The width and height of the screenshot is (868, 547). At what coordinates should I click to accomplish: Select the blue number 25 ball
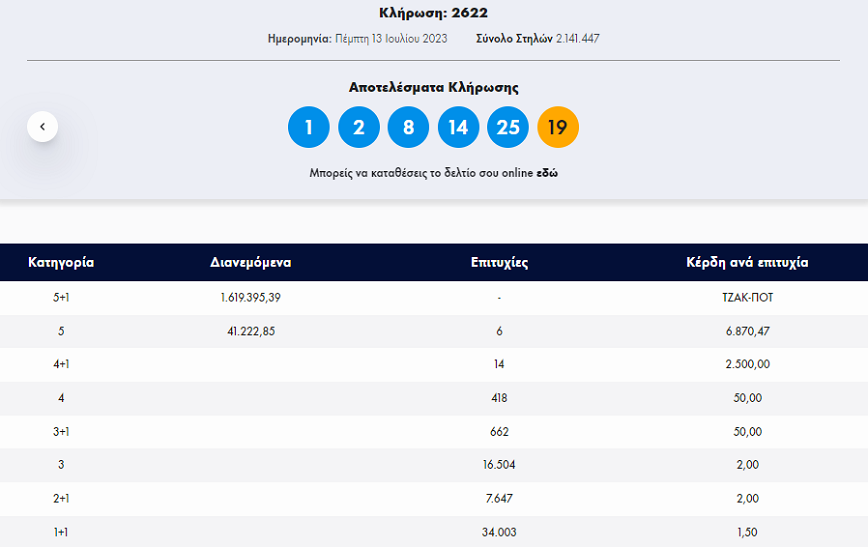pos(508,127)
